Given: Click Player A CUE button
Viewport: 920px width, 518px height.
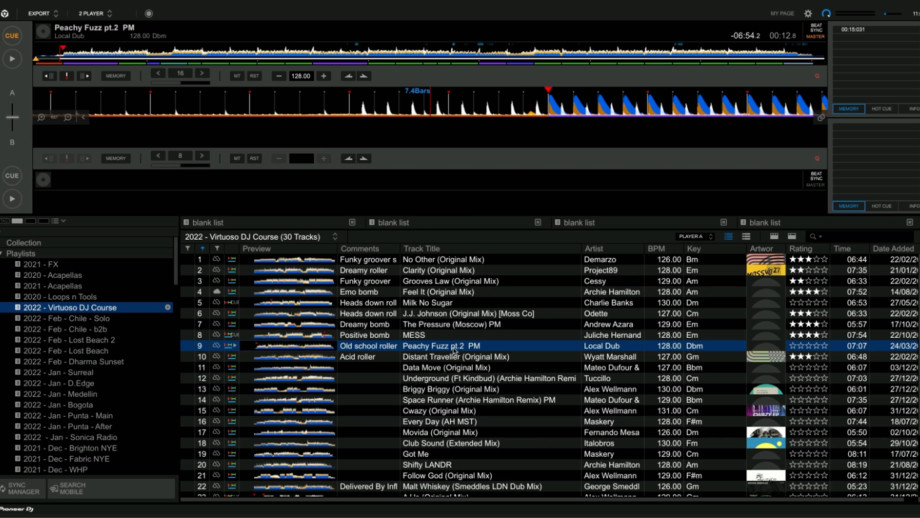Looking at the screenshot, I should tap(12, 36).
